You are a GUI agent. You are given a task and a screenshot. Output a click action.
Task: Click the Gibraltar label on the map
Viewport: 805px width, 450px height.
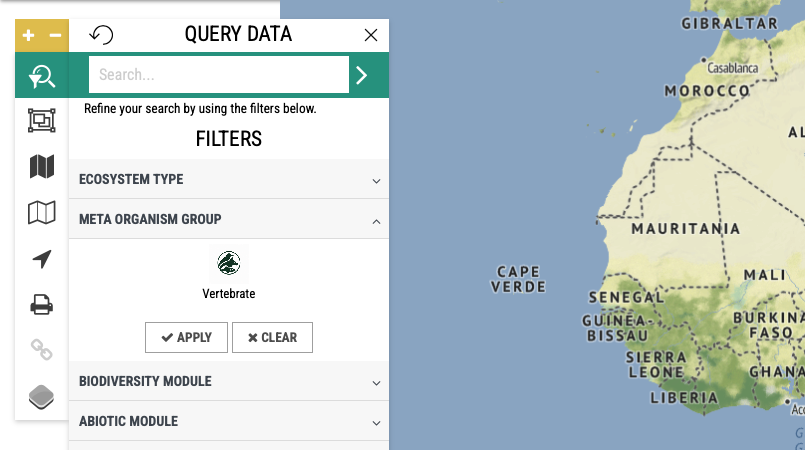pyautogui.click(x=730, y=24)
